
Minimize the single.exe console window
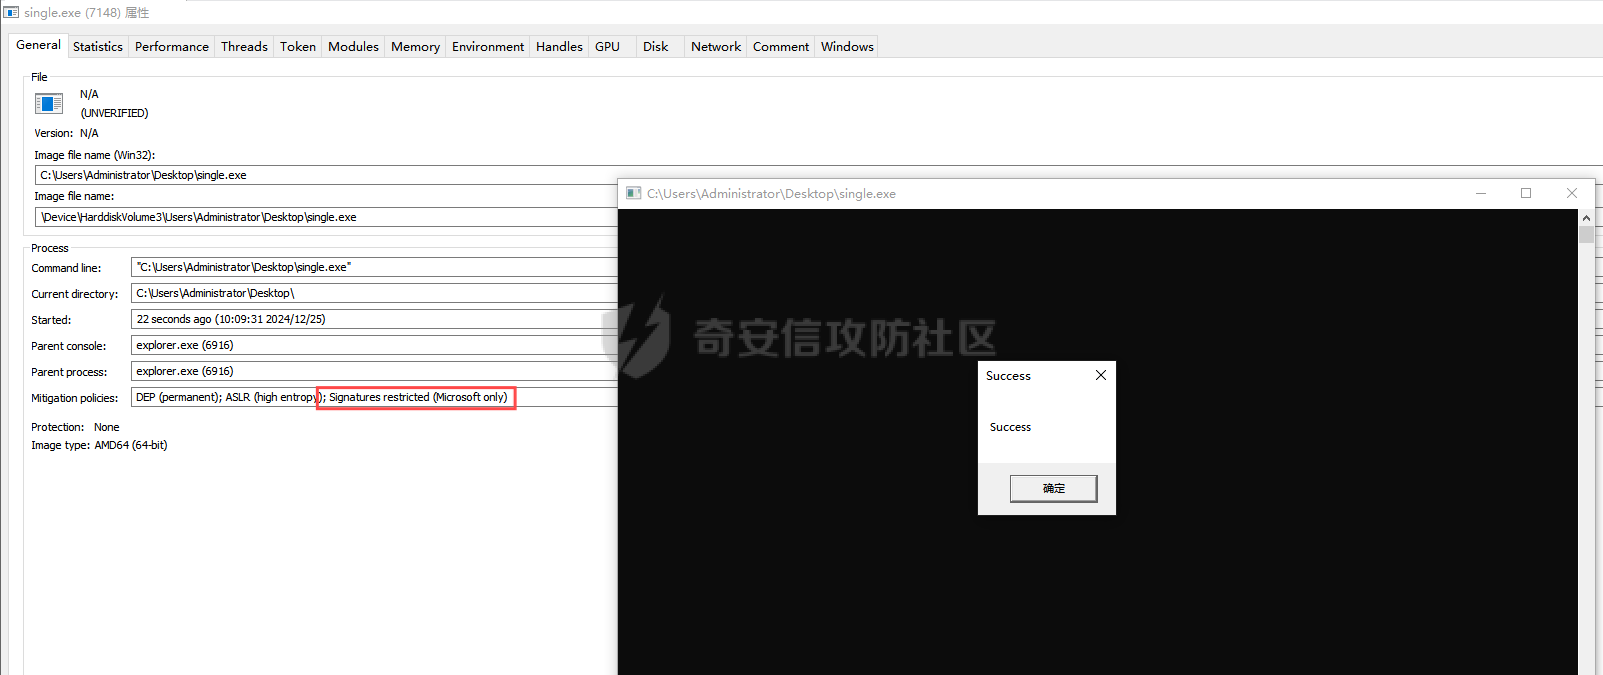pos(1480,193)
